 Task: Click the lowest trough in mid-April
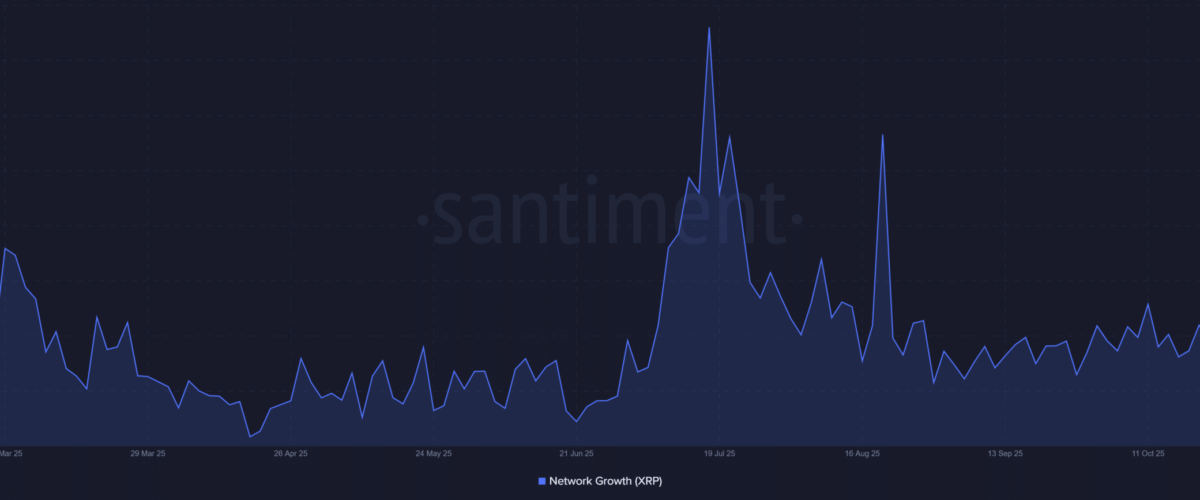coord(250,437)
